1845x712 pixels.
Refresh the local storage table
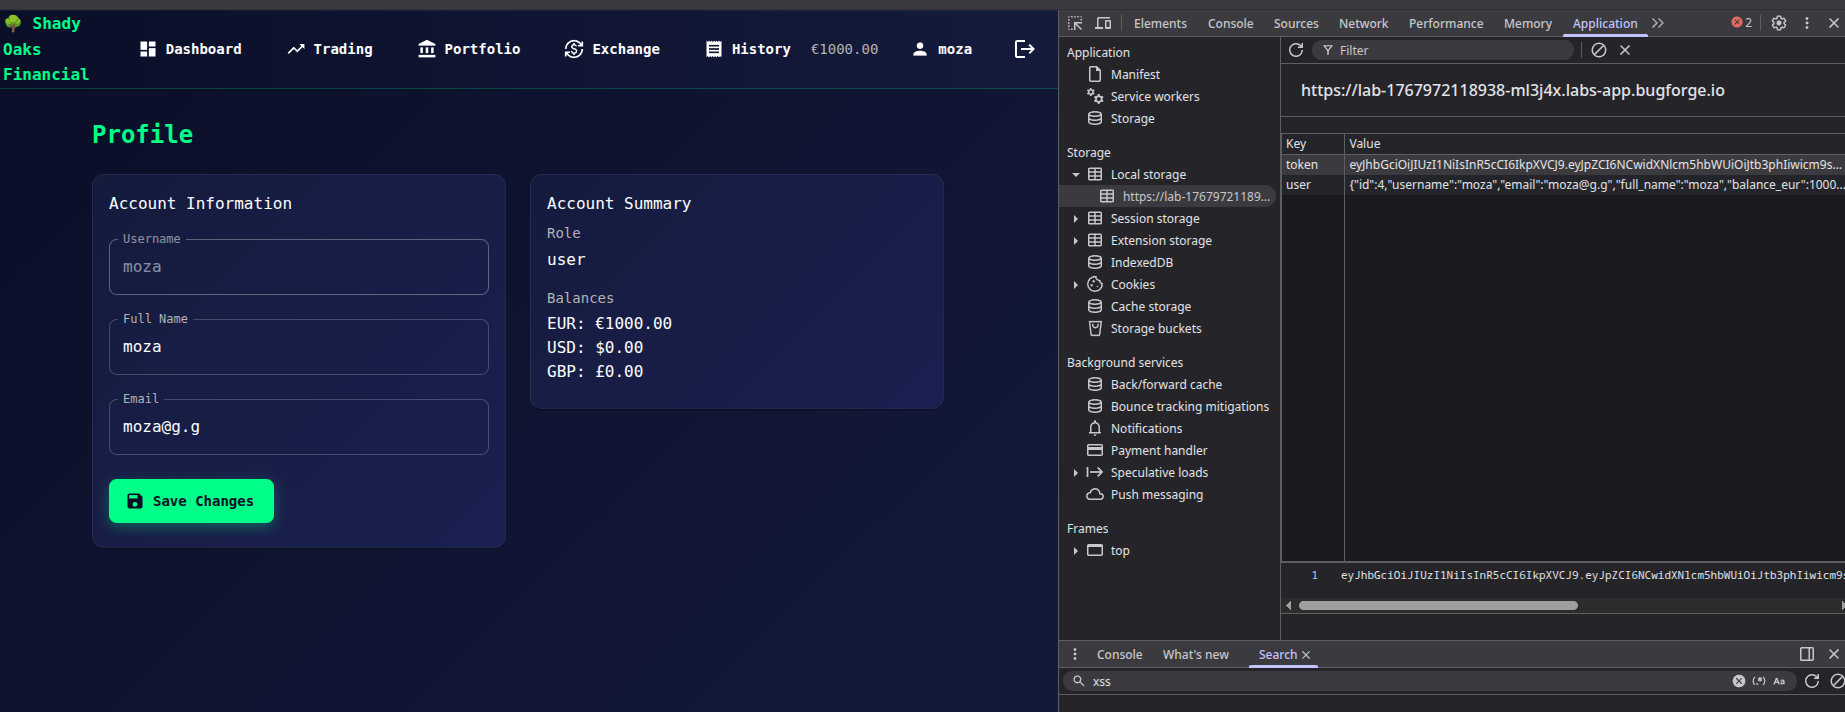coord(1296,50)
